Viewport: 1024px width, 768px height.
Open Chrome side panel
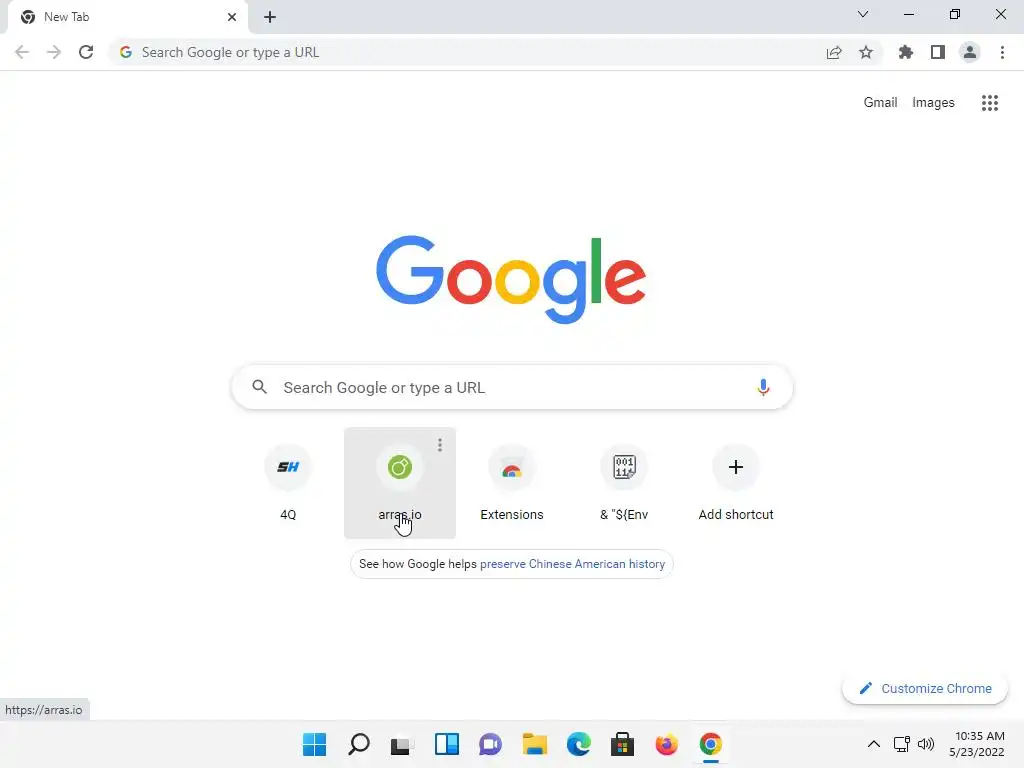[938, 52]
